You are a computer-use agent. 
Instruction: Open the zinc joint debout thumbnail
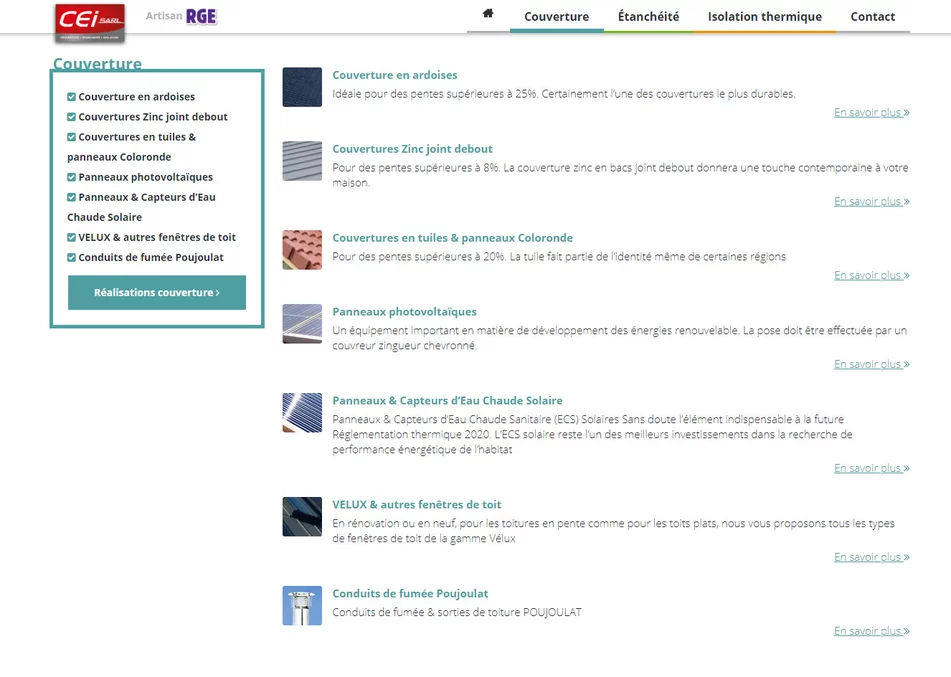302,161
